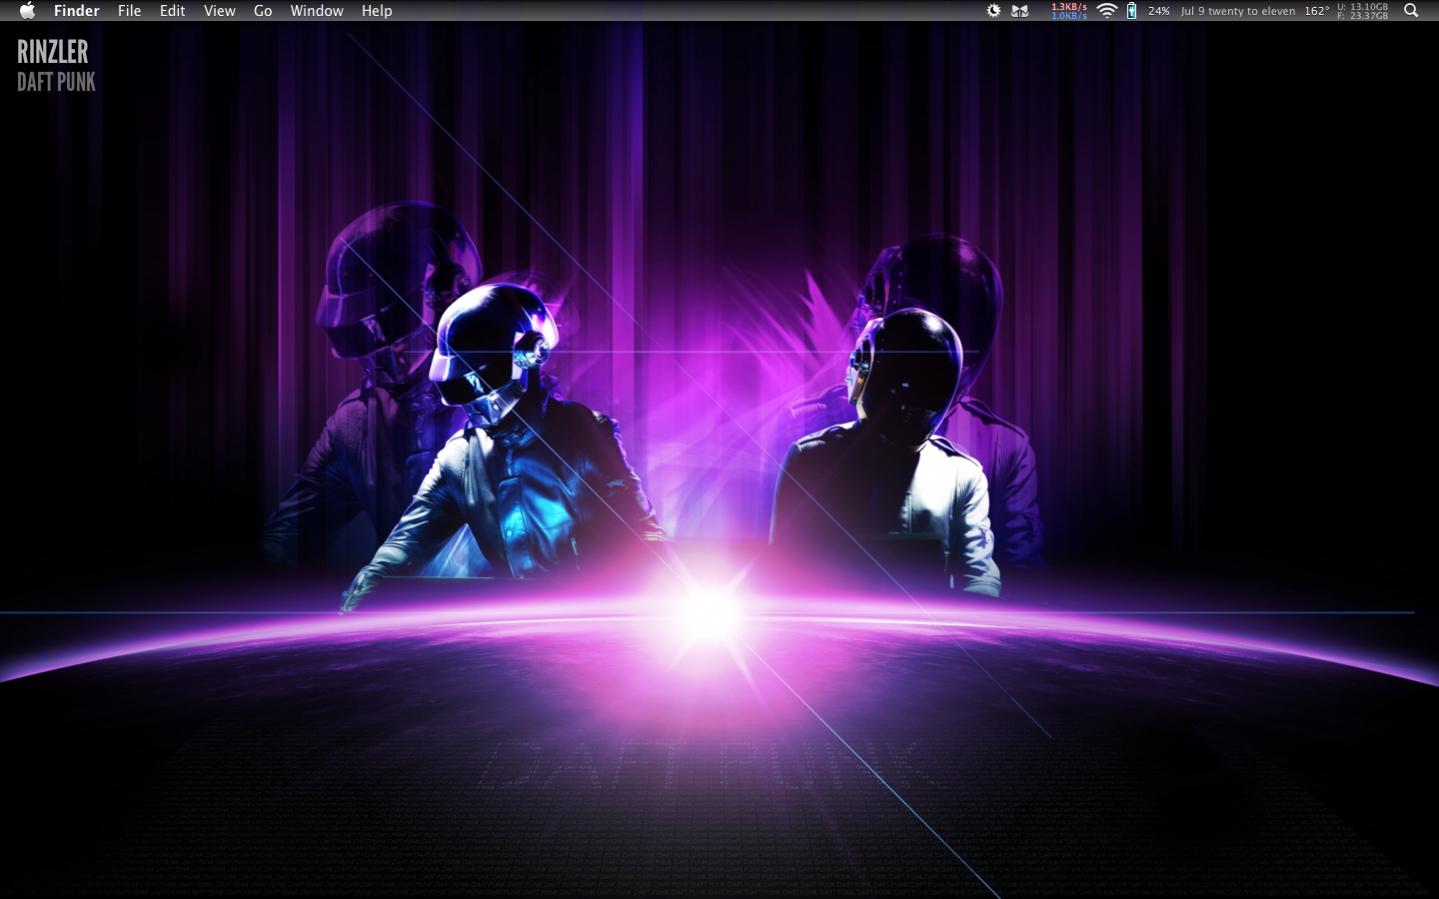Open the Finder menu

click(77, 11)
